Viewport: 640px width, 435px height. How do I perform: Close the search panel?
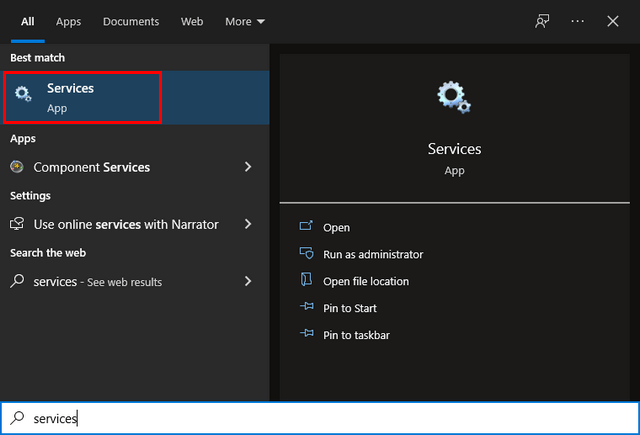[x=613, y=21]
